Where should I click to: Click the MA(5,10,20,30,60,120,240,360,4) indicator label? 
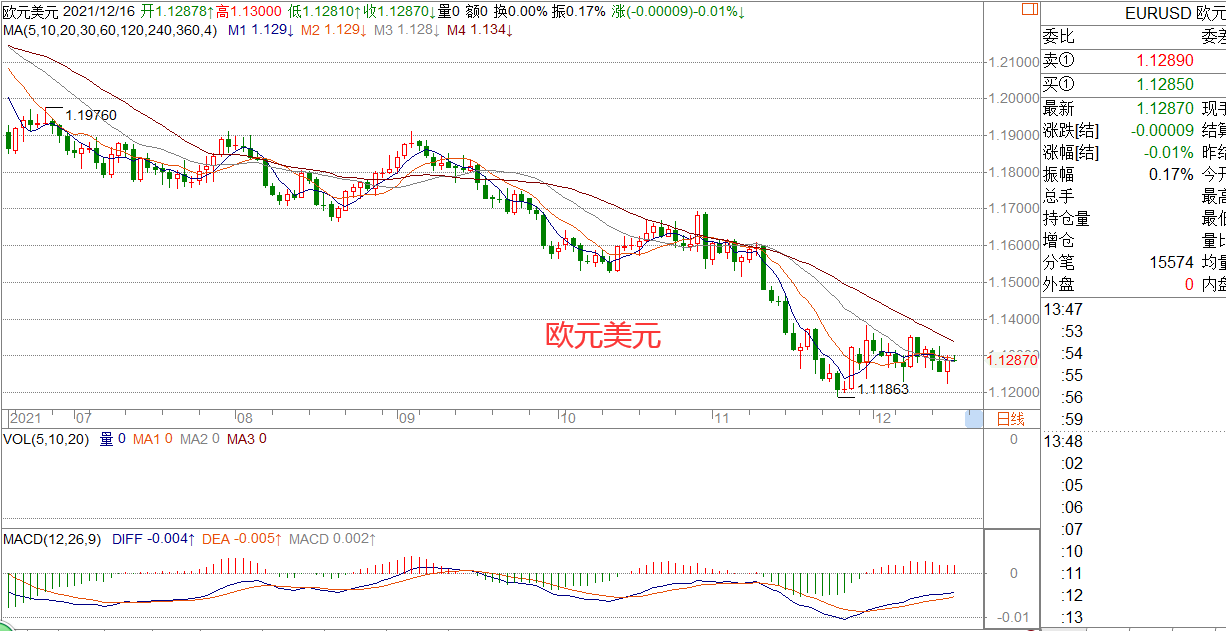[x=109, y=31]
